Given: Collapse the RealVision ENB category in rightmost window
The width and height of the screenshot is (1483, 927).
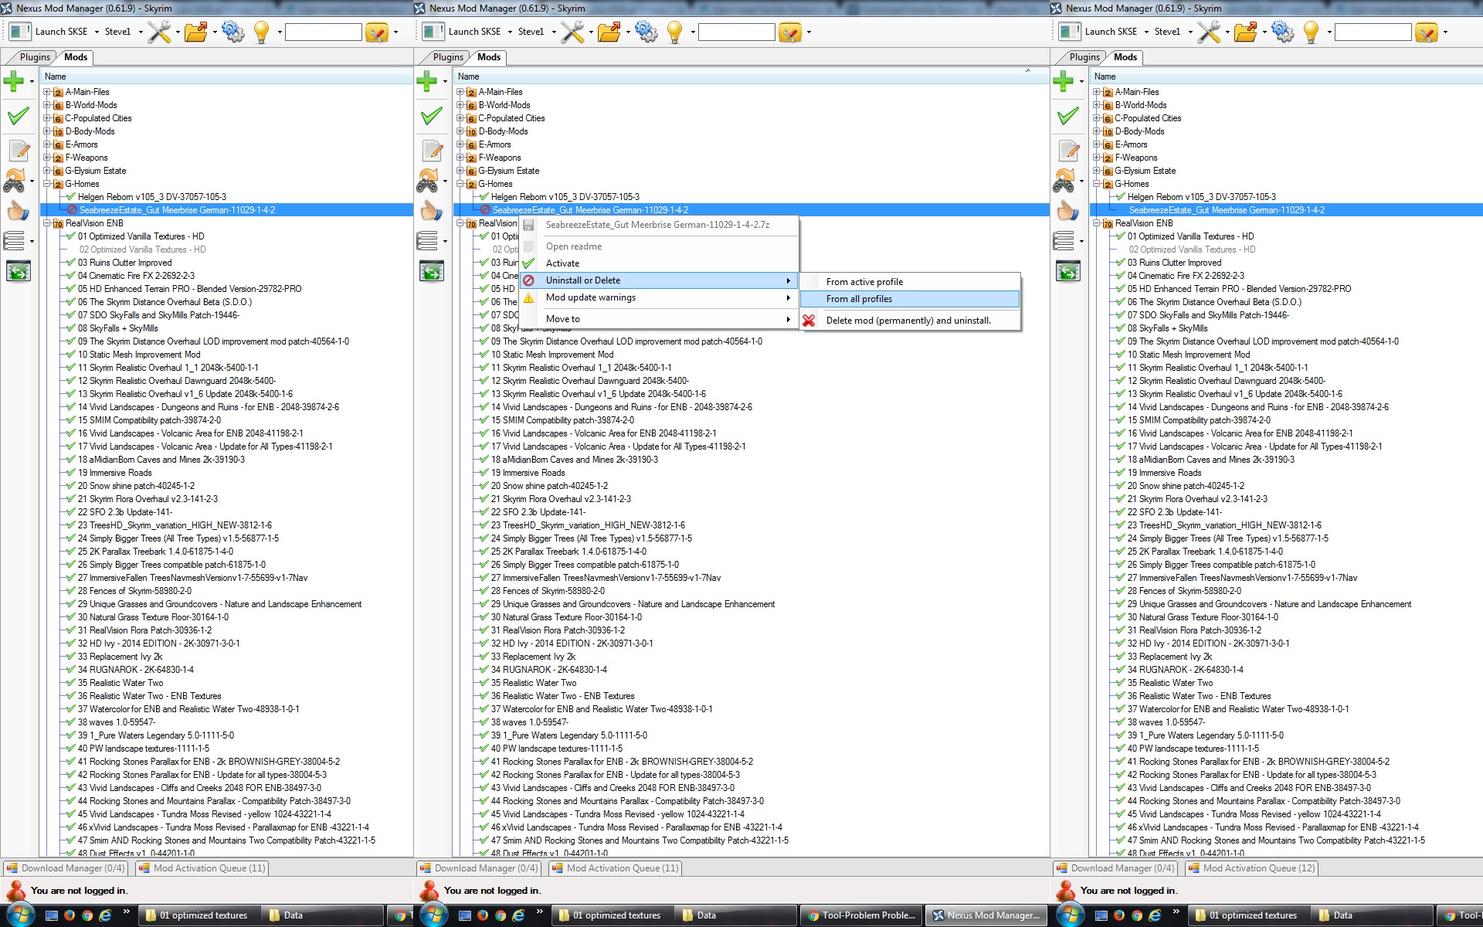Looking at the screenshot, I should (1097, 223).
